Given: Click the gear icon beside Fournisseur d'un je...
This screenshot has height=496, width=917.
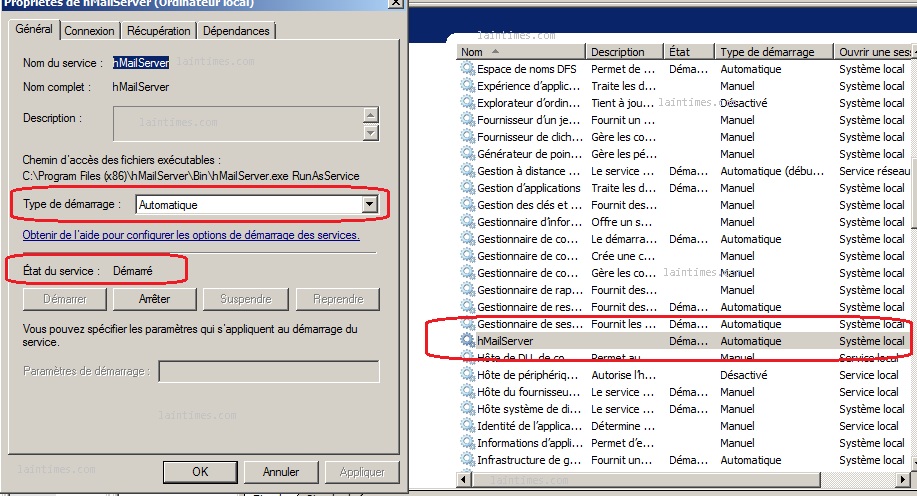Looking at the screenshot, I should tap(467, 119).
